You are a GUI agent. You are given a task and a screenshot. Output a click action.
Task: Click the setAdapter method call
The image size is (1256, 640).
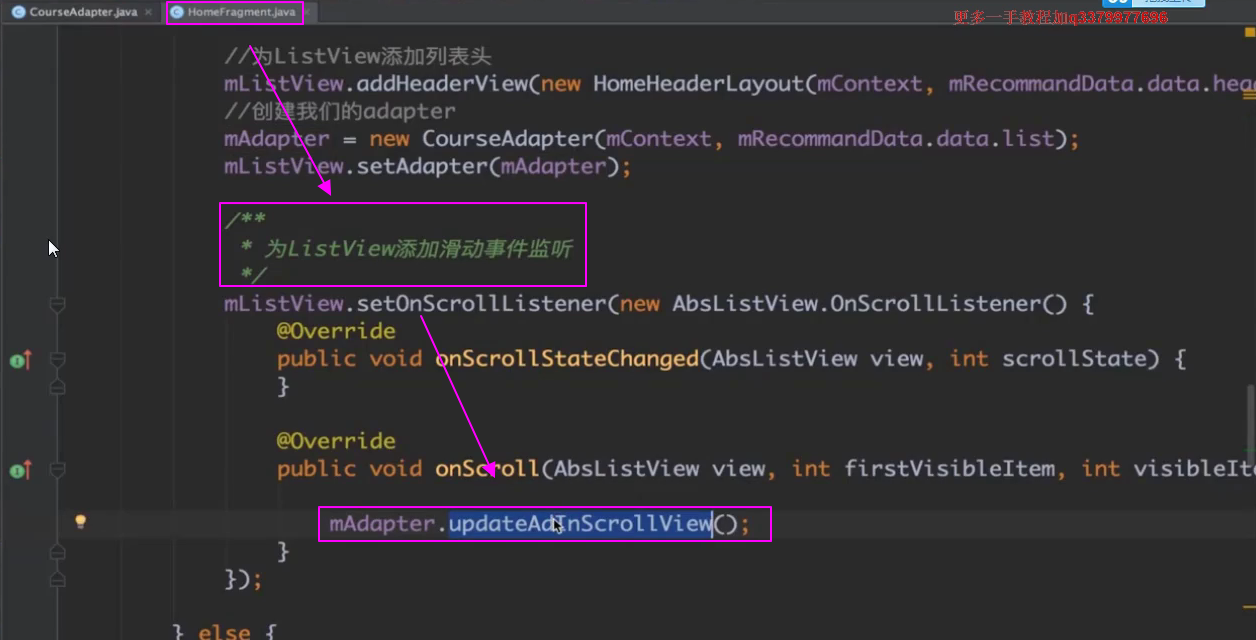tap(423, 166)
